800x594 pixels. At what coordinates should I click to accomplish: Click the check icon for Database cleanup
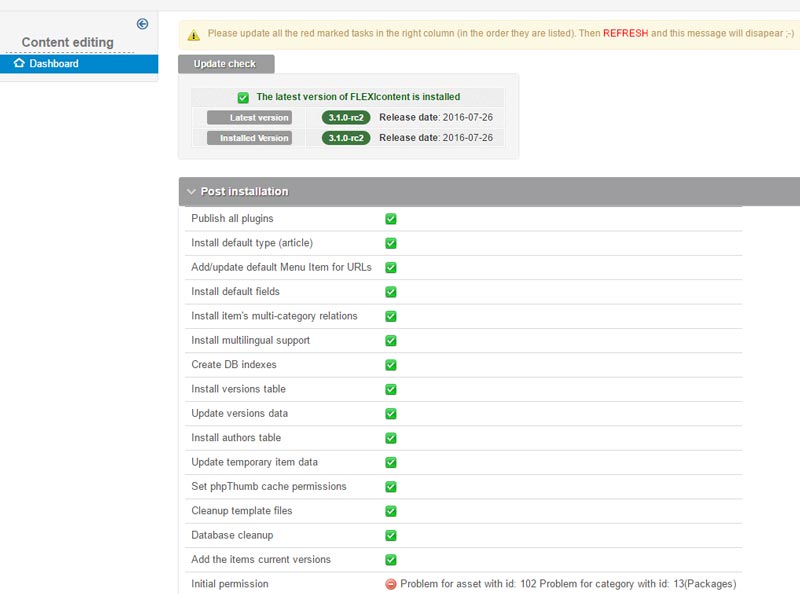(391, 536)
